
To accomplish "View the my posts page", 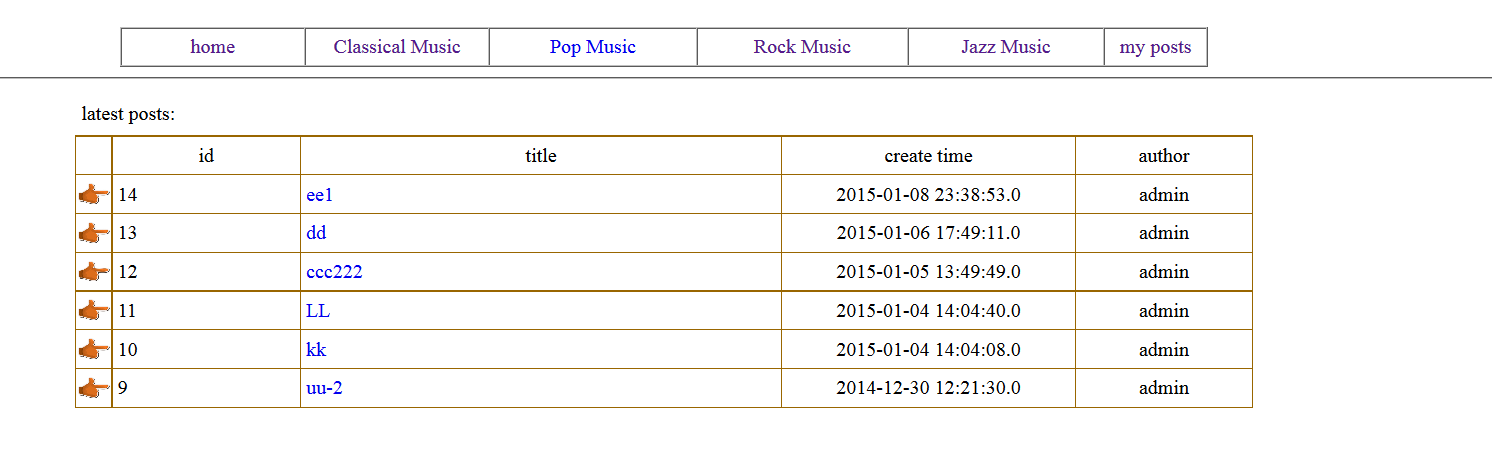I will 1155,47.
